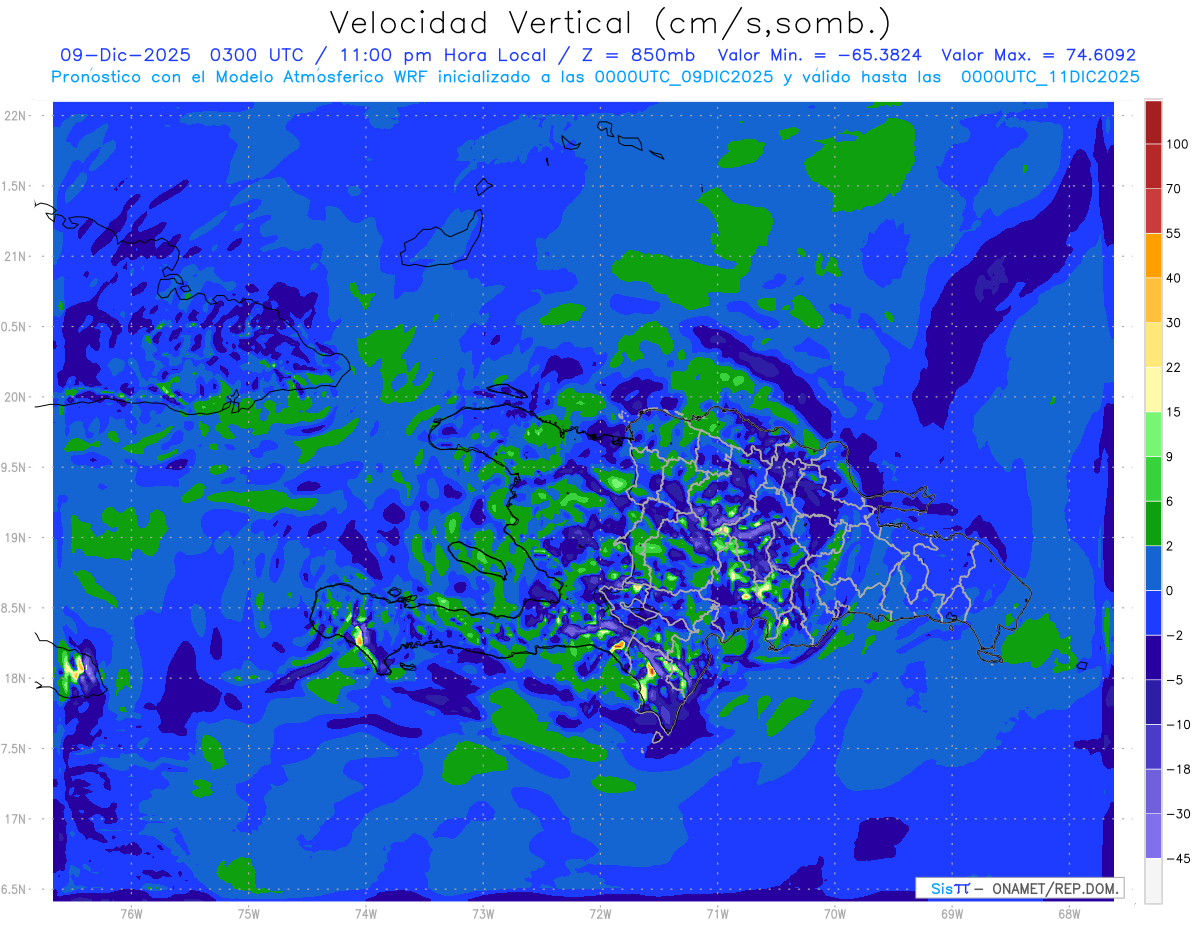Pick the purple swatch between -30 and -18
Screen dimensions: 1200x927
click(x=1153, y=790)
